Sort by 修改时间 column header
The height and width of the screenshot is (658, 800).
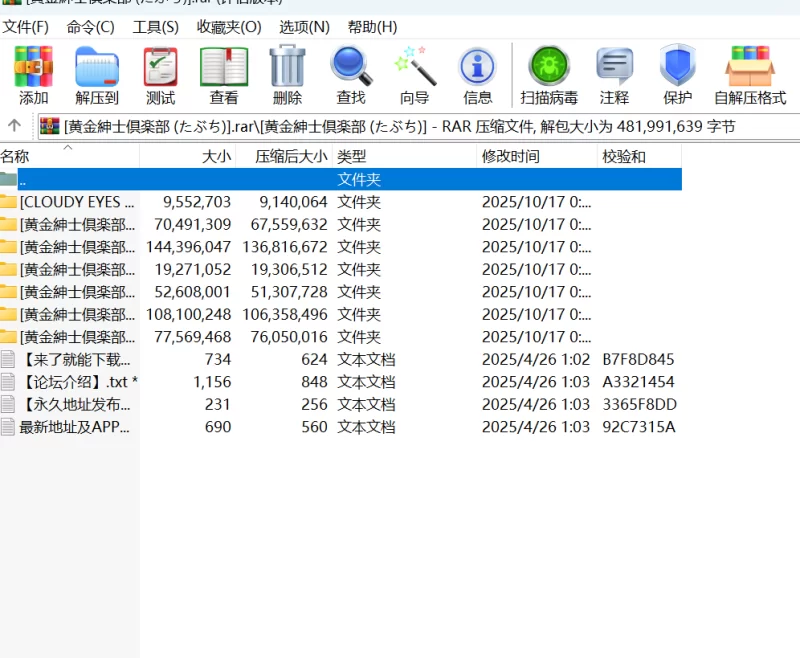pos(537,156)
